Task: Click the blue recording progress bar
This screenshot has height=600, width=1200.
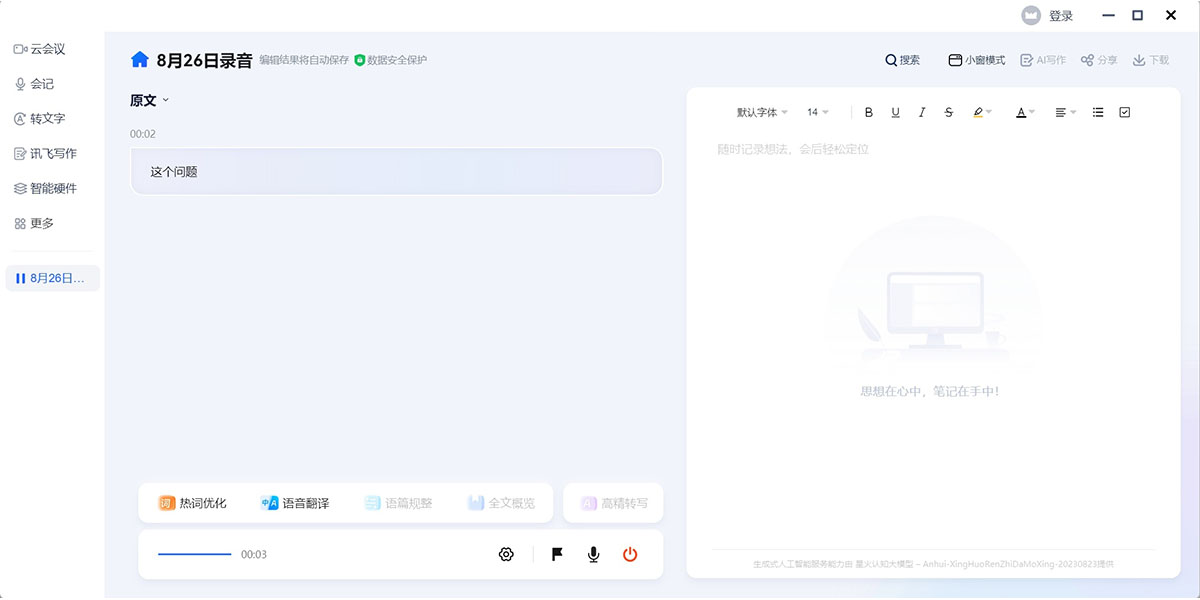Action: (x=193, y=553)
